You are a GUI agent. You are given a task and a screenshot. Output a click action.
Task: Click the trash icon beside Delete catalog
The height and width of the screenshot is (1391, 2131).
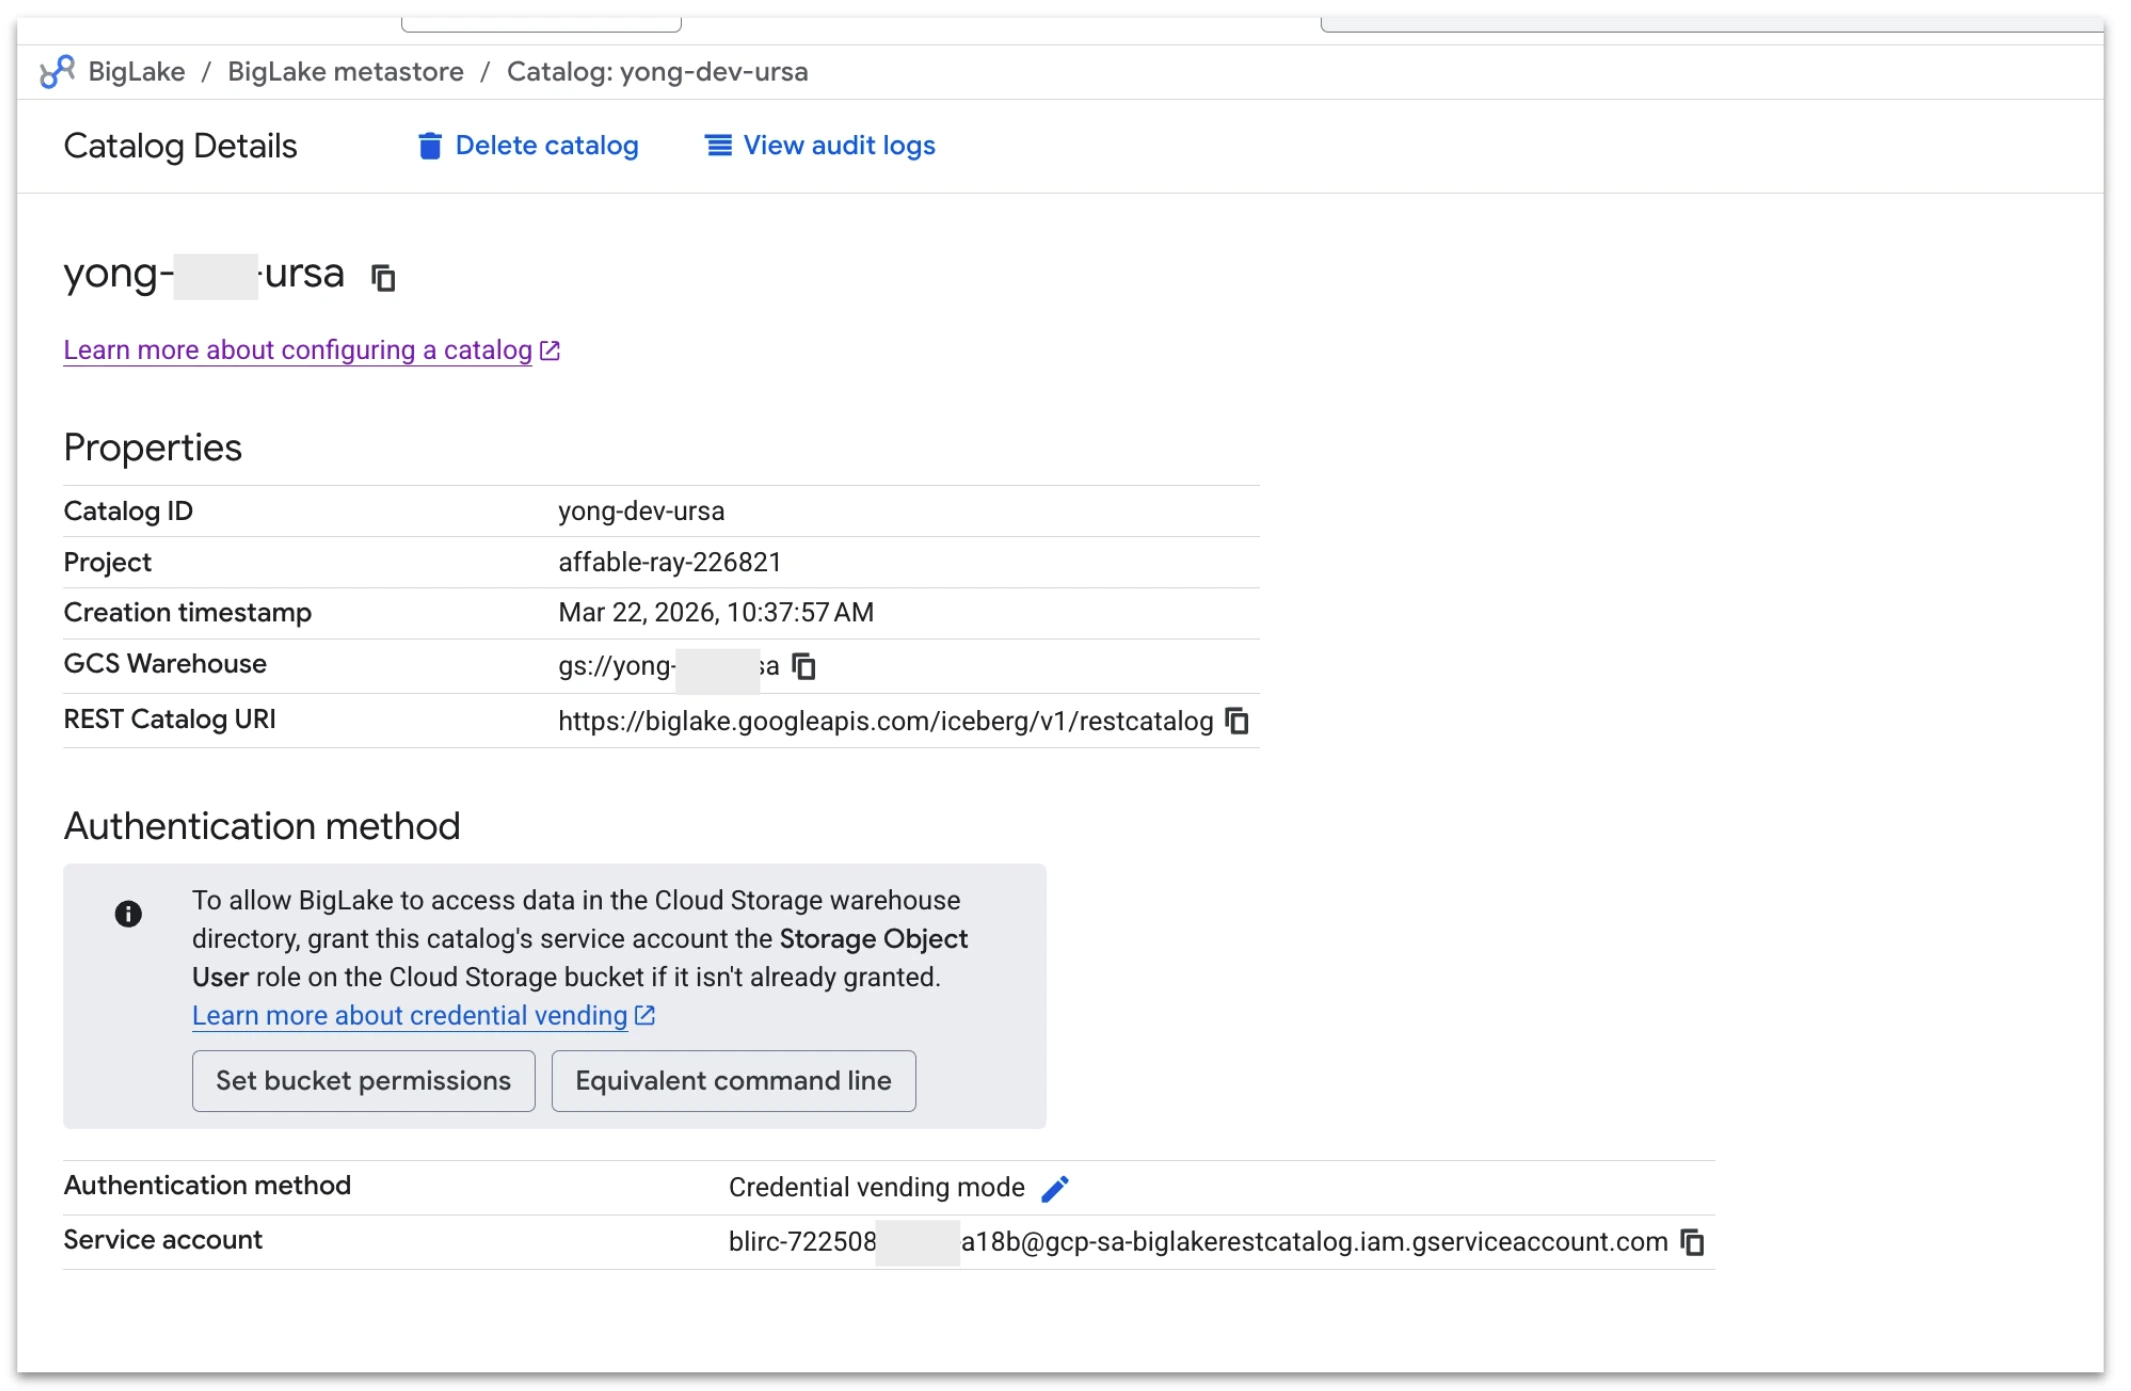tap(429, 146)
